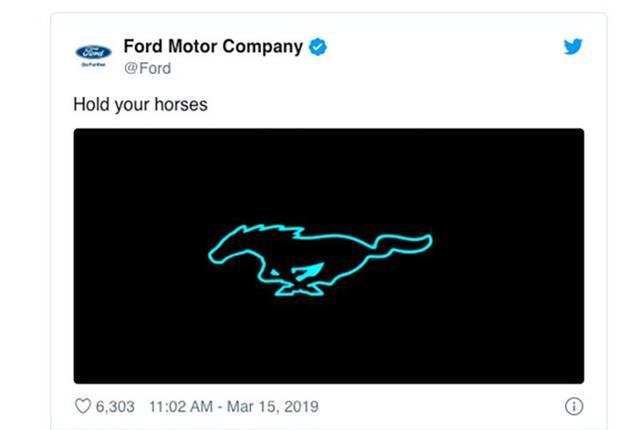Open the tweet info circle icon

click(573, 406)
